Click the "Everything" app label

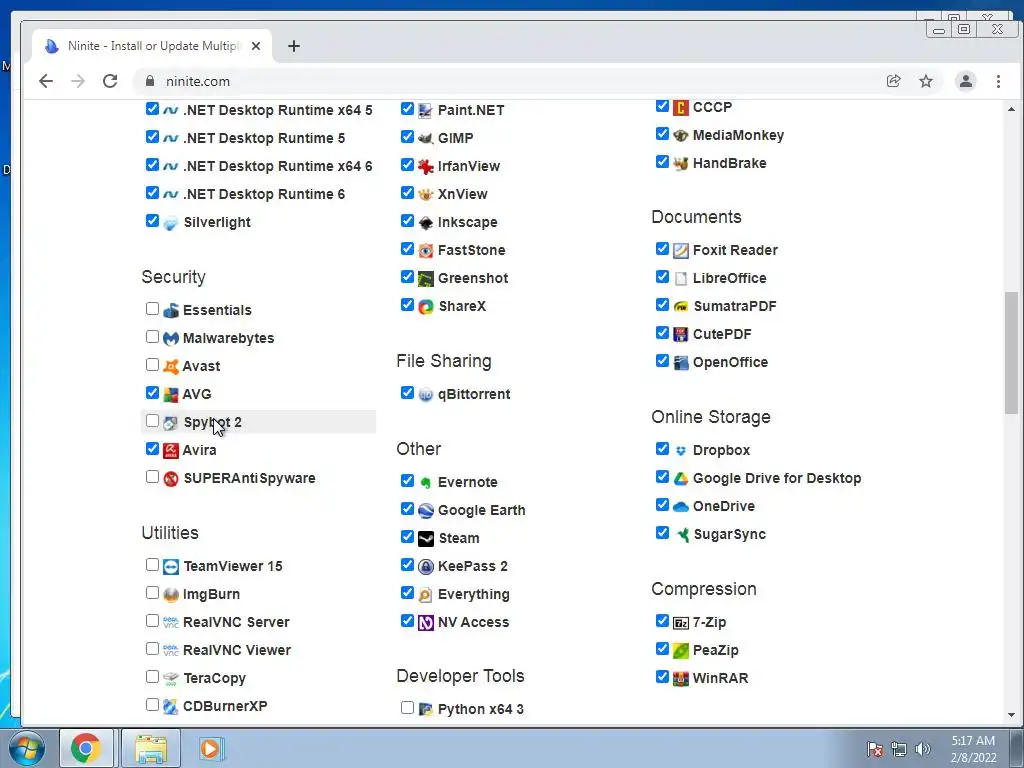pyautogui.click(x=473, y=594)
